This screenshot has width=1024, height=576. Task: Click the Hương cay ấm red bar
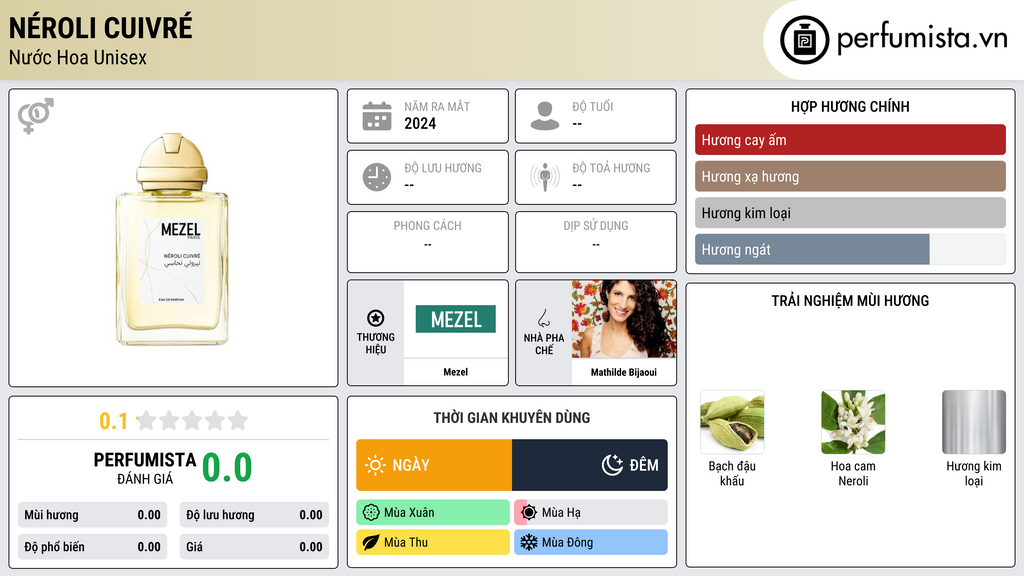point(850,140)
